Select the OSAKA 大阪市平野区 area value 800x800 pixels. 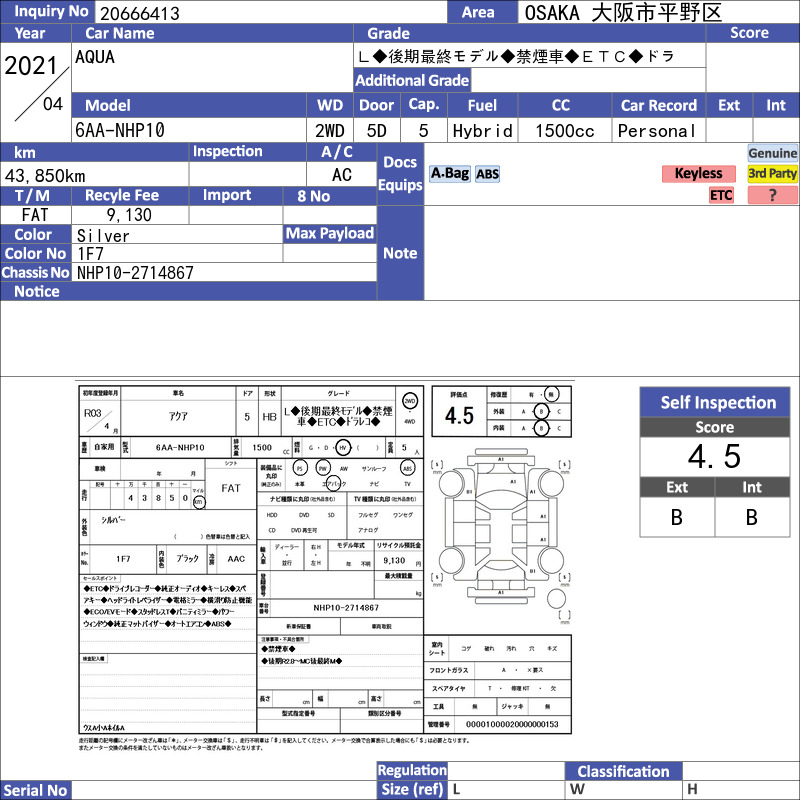tap(623, 13)
